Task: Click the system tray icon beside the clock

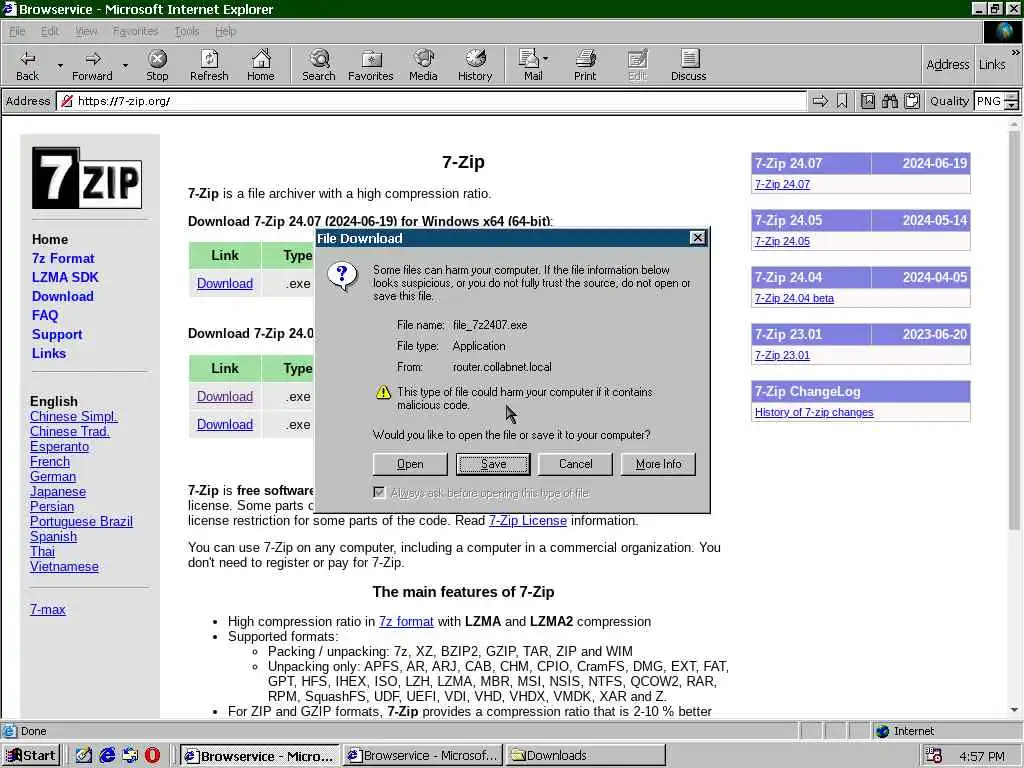Action: pos(934,756)
